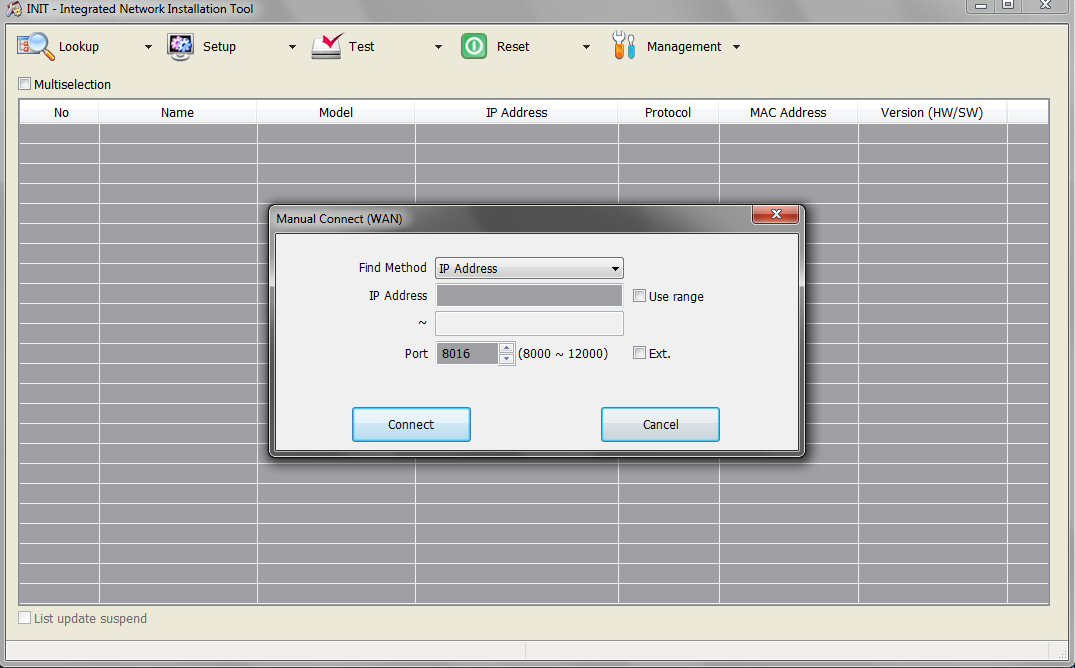Tick the Use range checkbox
Viewport: 1075px width, 668px height.
pyautogui.click(x=639, y=296)
